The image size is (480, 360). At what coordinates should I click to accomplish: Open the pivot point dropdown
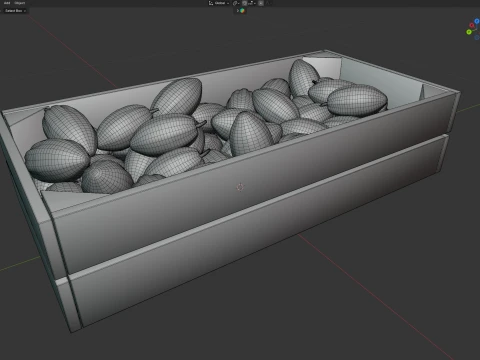(x=236, y=3)
